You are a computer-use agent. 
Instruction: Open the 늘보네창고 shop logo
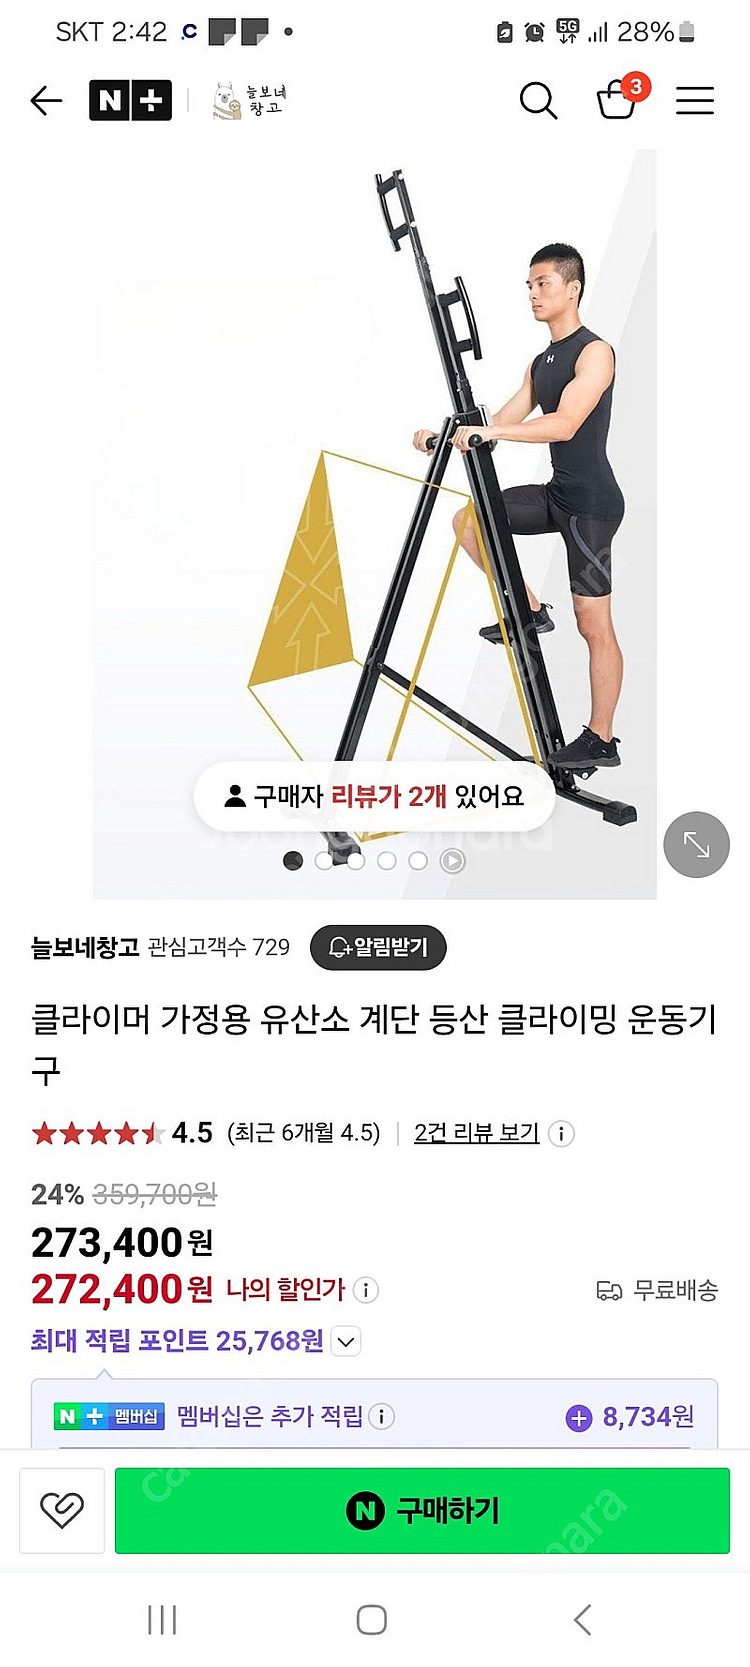250,100
